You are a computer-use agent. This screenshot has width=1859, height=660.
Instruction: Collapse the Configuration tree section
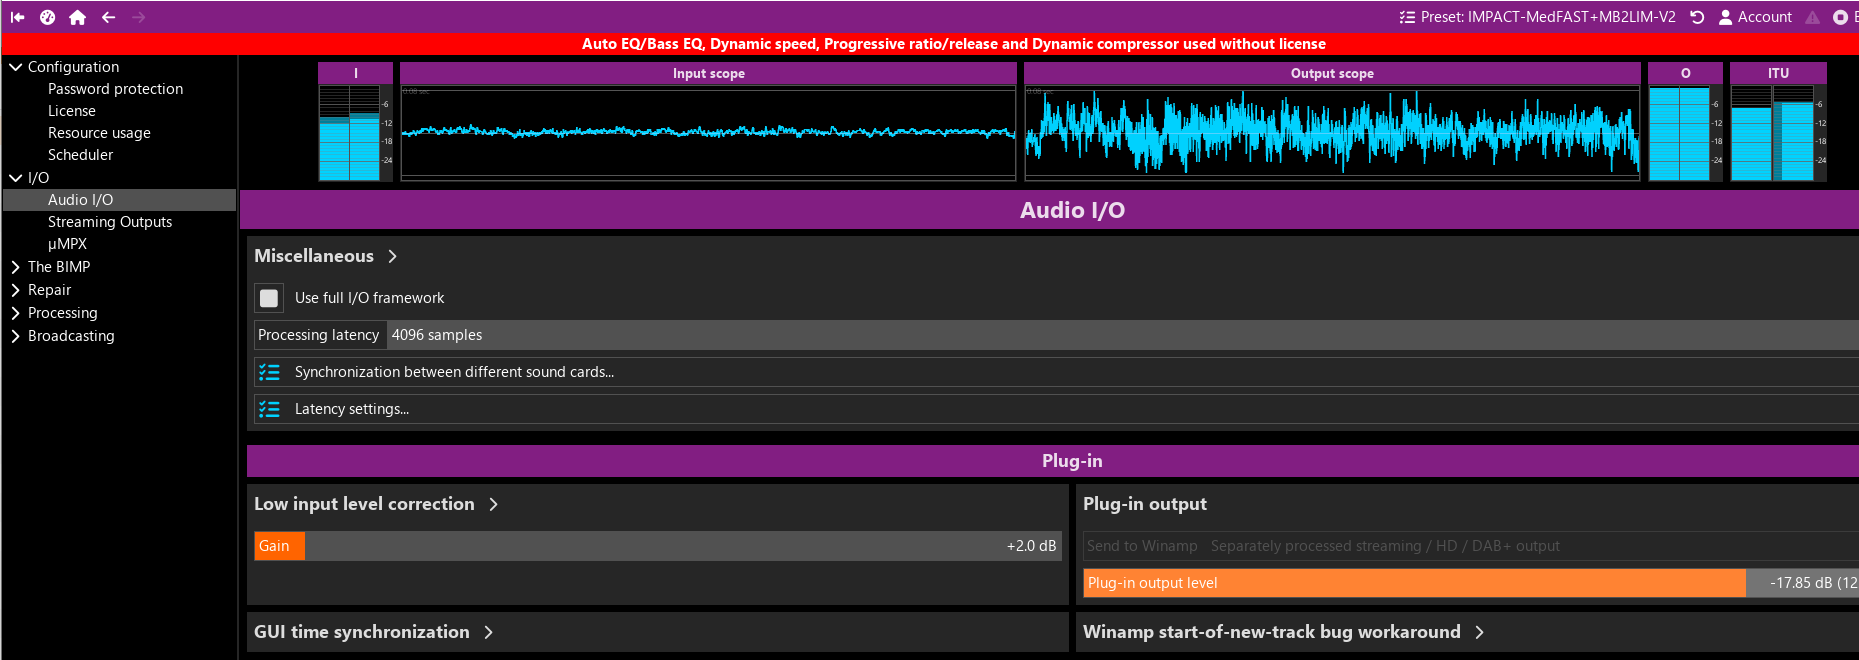tap(15, 67)
